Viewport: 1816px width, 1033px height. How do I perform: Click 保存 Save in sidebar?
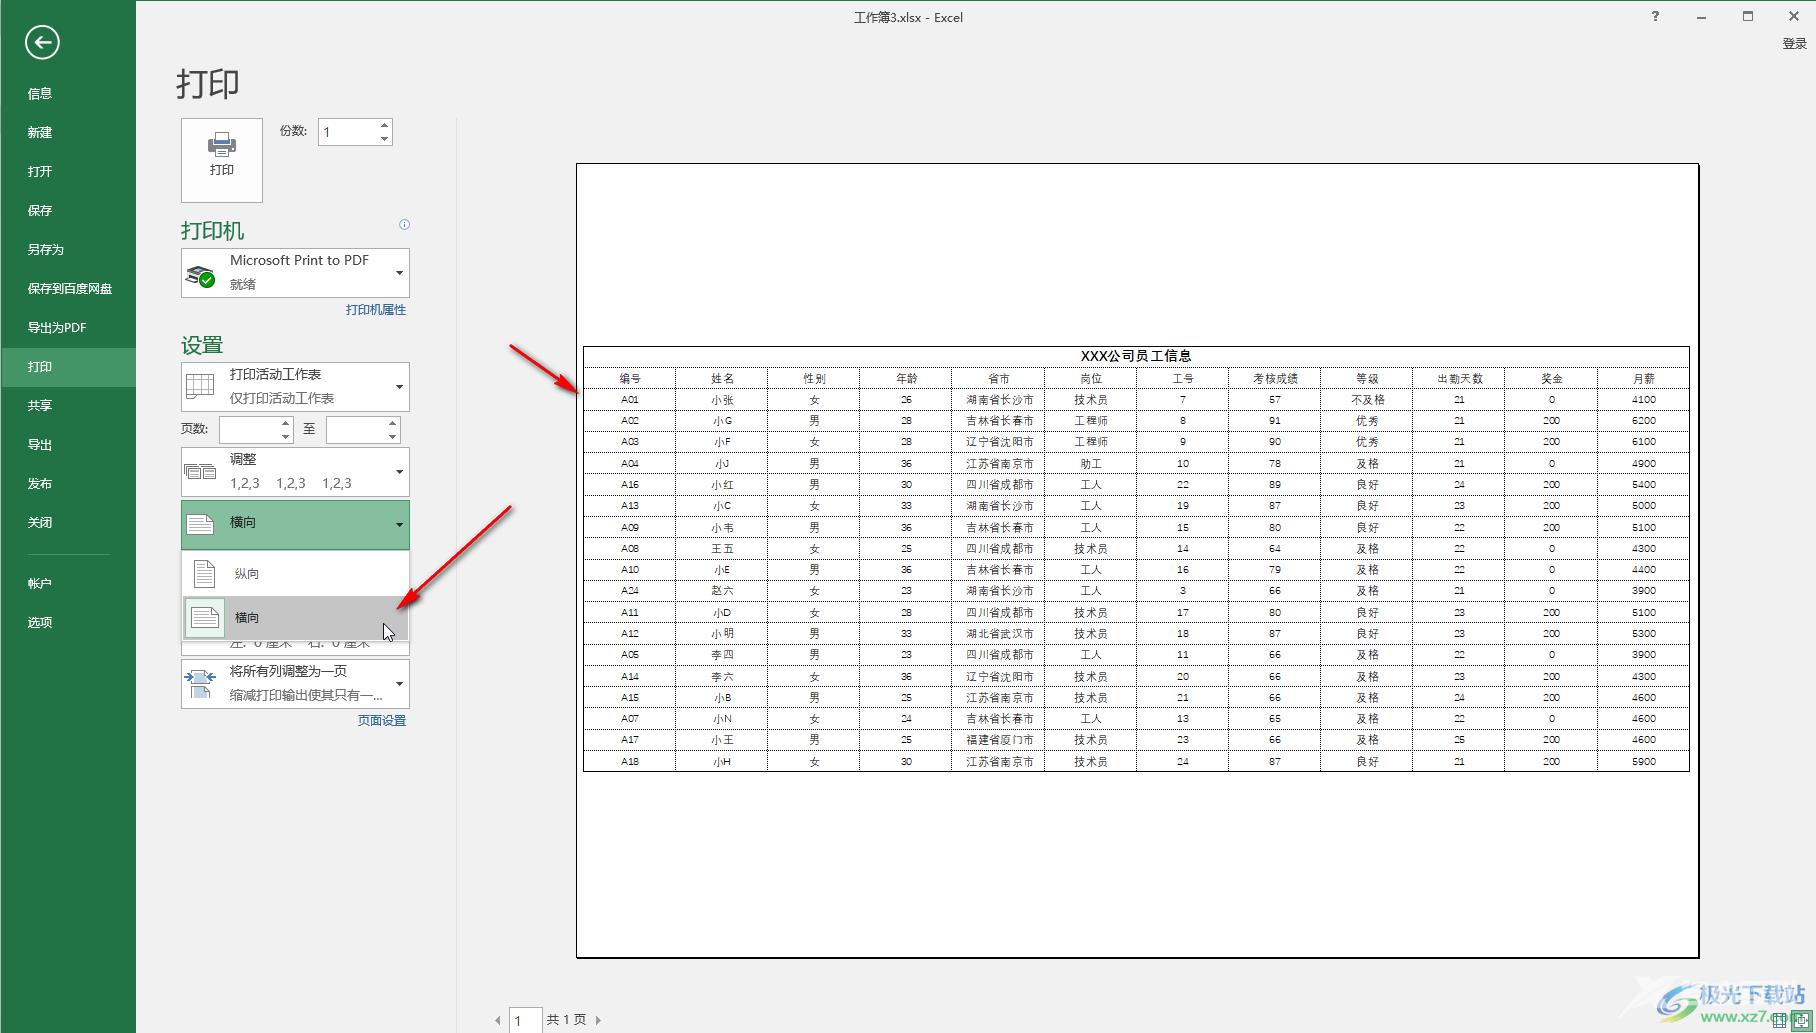(68, 210)
